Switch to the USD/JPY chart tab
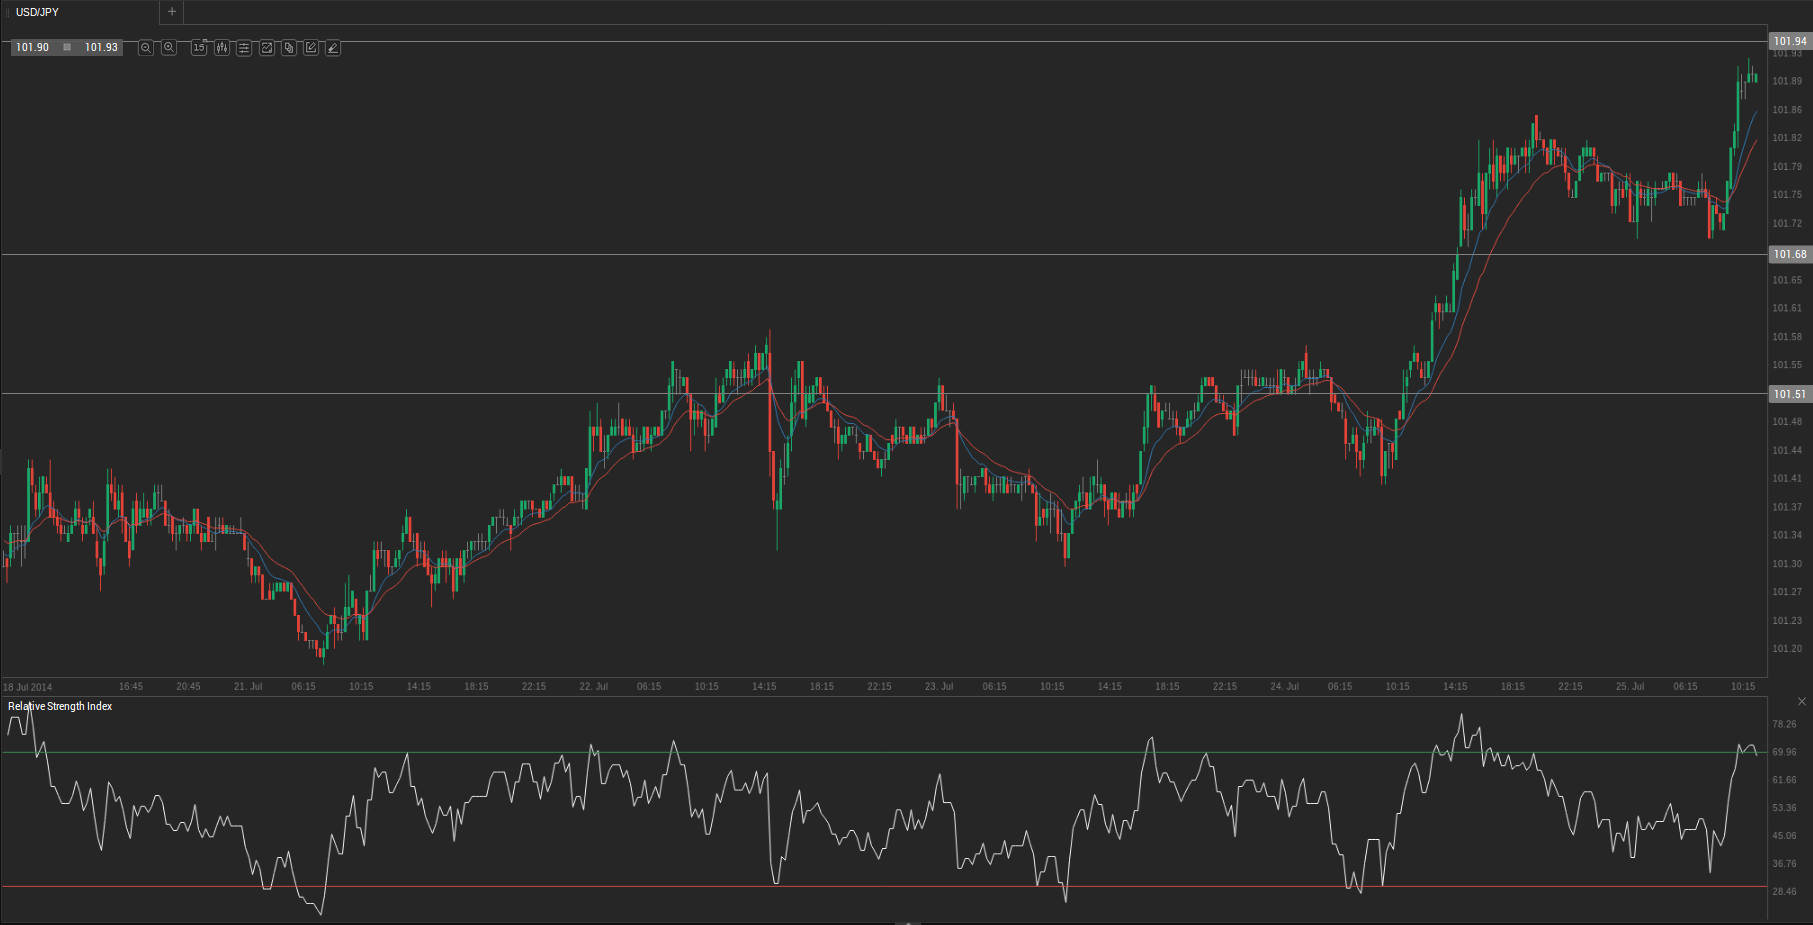Image resolution: width=1813 pixels, height=925 pixels. [38, 12]
